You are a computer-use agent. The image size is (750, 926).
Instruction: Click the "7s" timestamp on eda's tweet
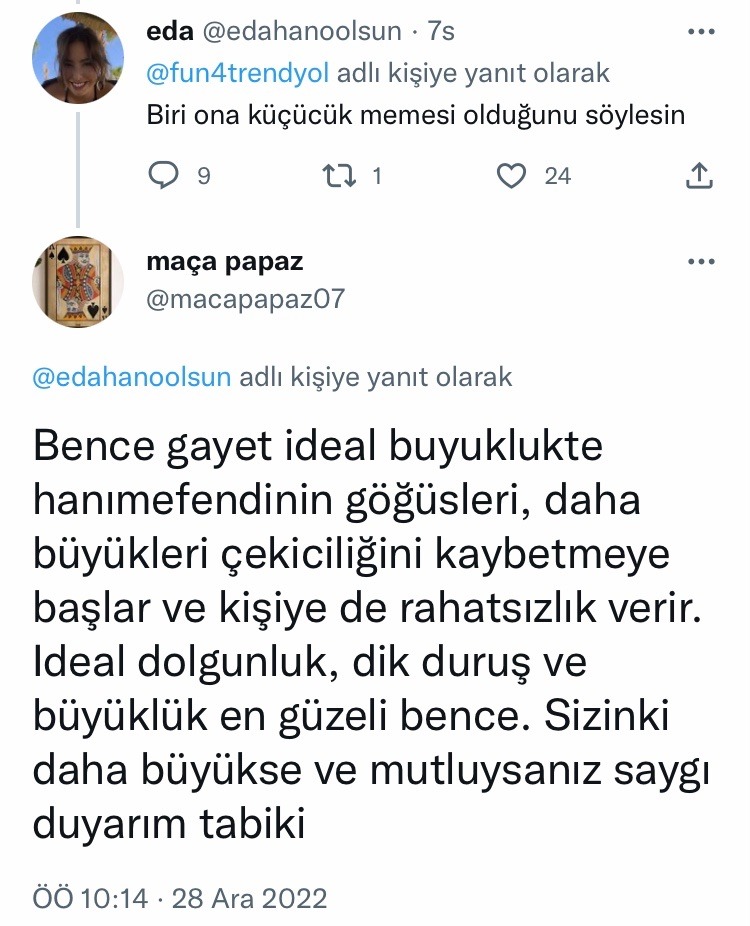(441, 32)
